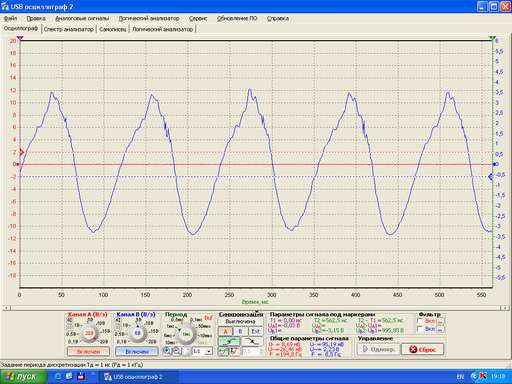This screenshot has height=384, width=512.
Task: Open the Правка menu
Action: point(36,18)
